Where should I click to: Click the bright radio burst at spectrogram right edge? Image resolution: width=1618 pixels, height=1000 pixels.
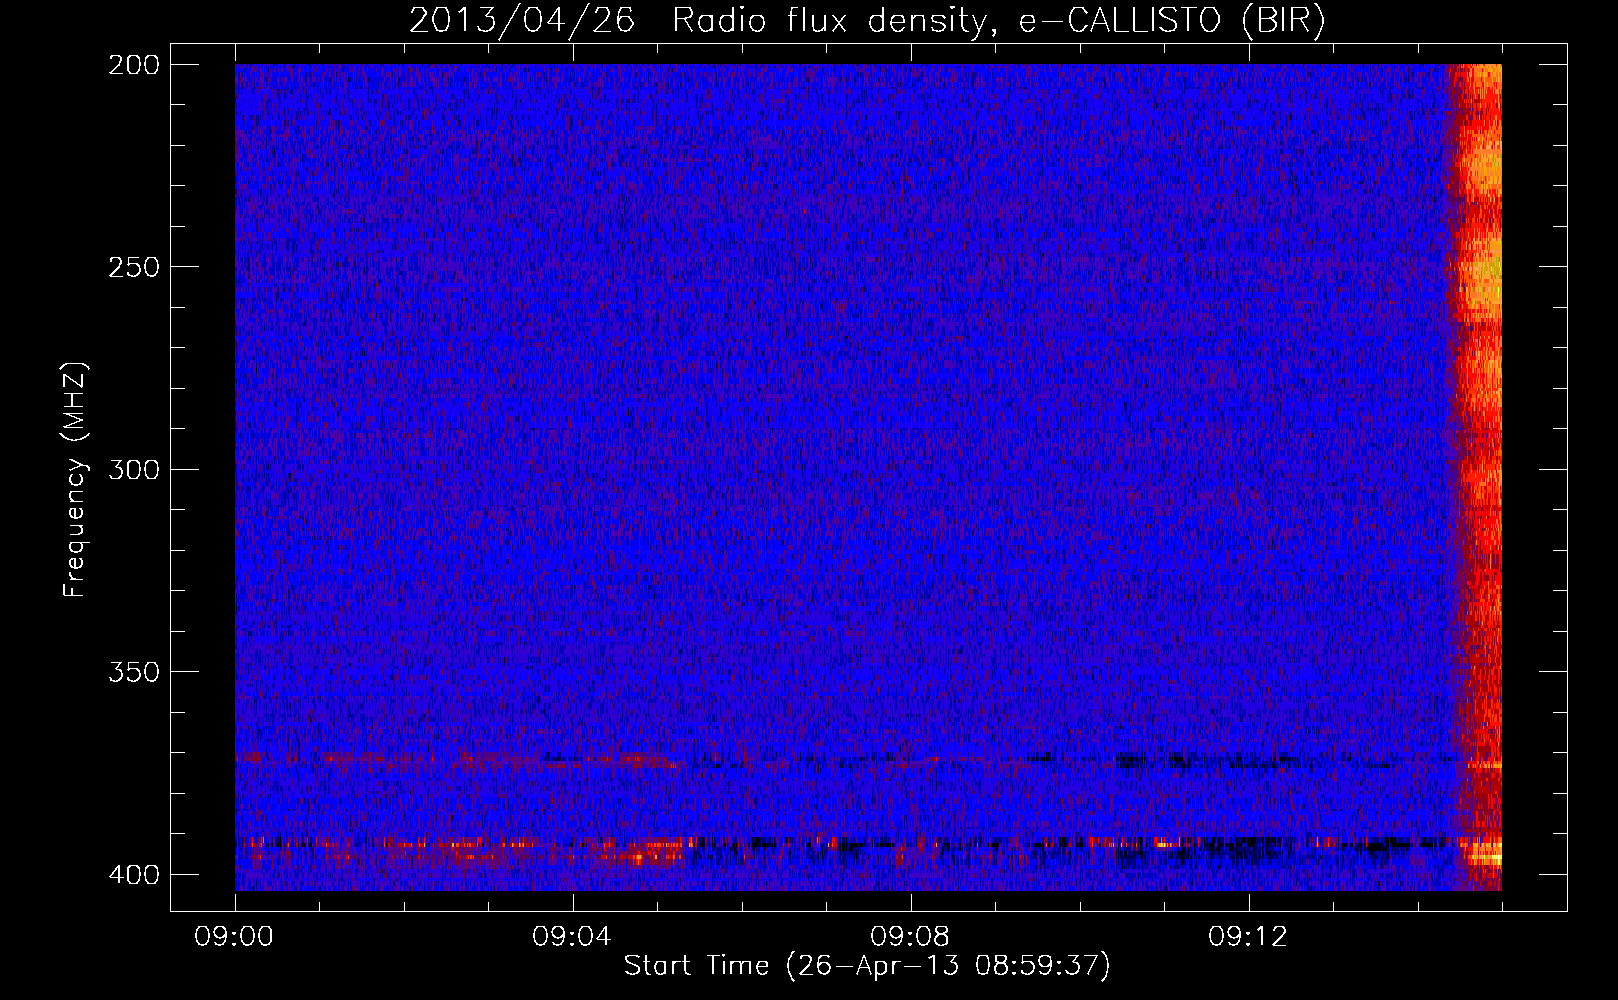[x=1476, y=477]
